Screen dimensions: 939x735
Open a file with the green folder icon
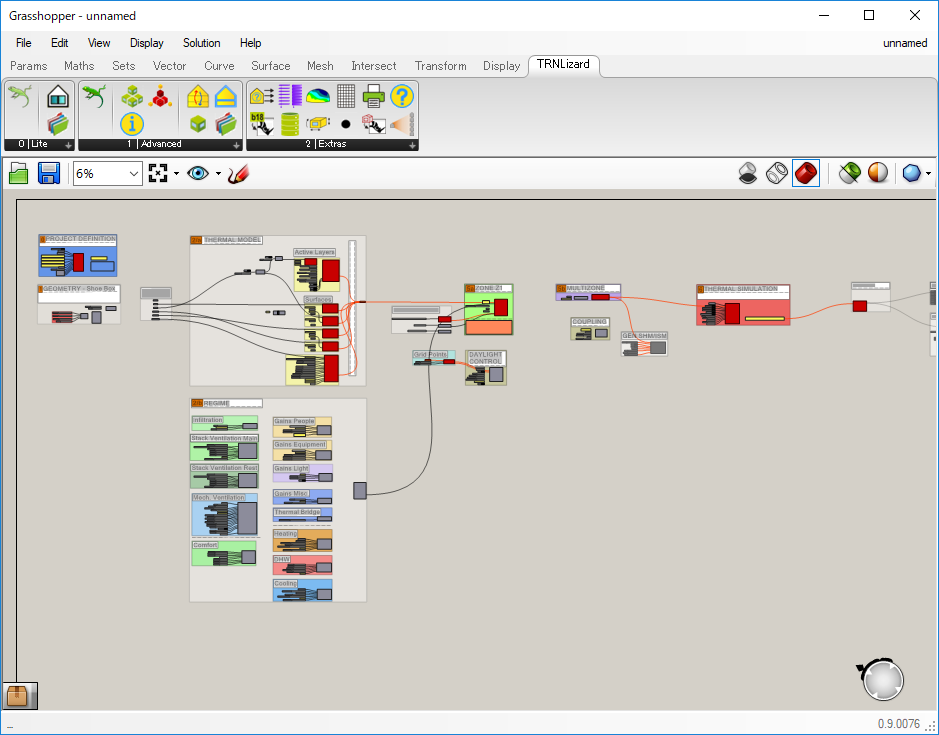(x=19, y=174)
